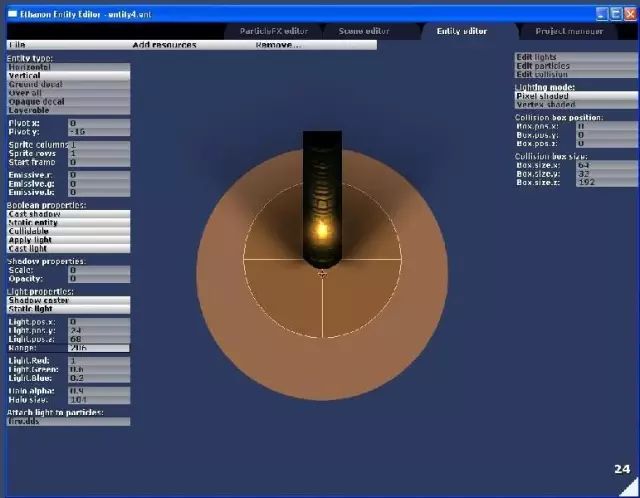This screenshot has height=498, width=640.
Task: Toggle the Collidable property
Action: pos(69,231)
